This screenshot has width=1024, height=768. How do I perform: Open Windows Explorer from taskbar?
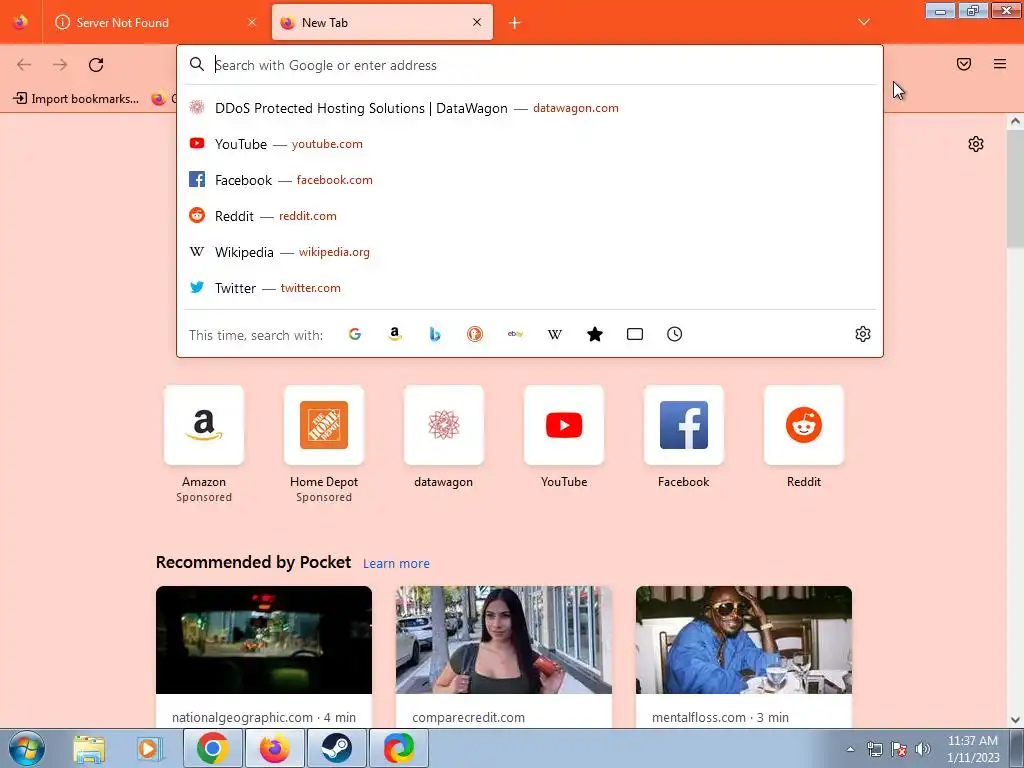pyautogui.click(x=89, y=748)
